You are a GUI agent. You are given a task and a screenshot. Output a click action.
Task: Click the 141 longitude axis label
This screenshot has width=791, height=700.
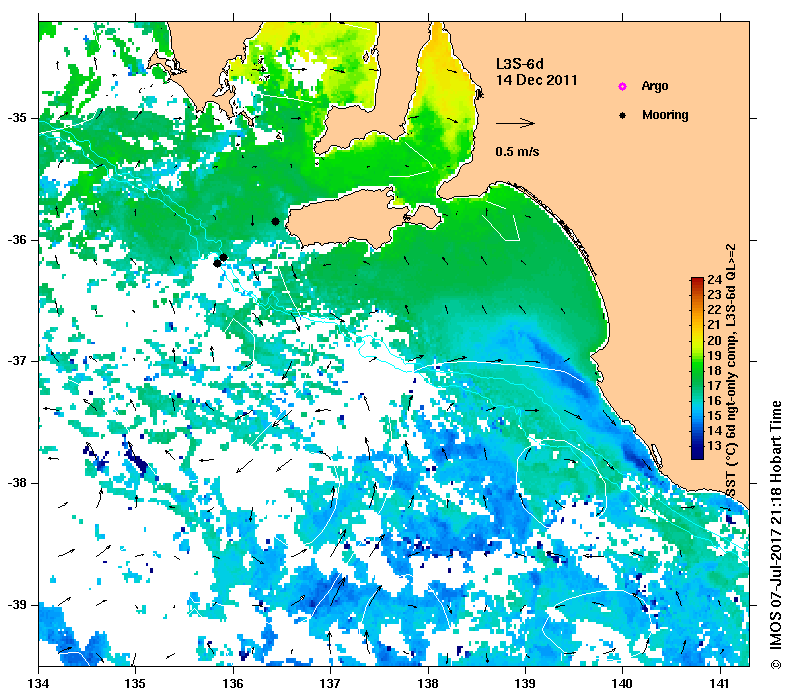(720, 684)
